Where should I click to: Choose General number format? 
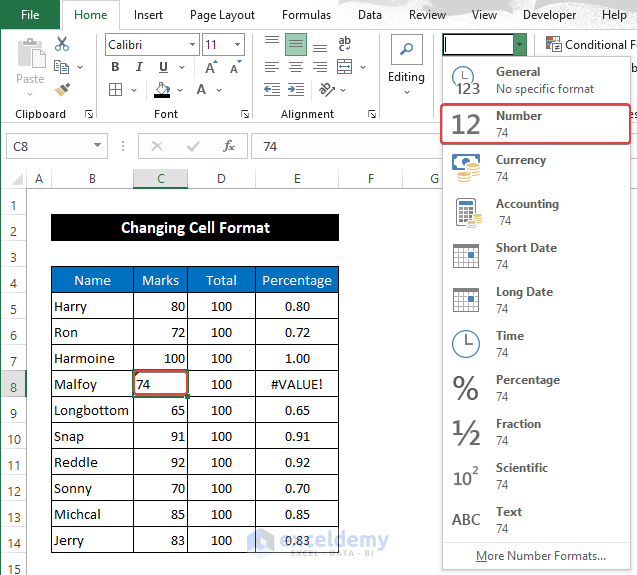click(536, 80)
